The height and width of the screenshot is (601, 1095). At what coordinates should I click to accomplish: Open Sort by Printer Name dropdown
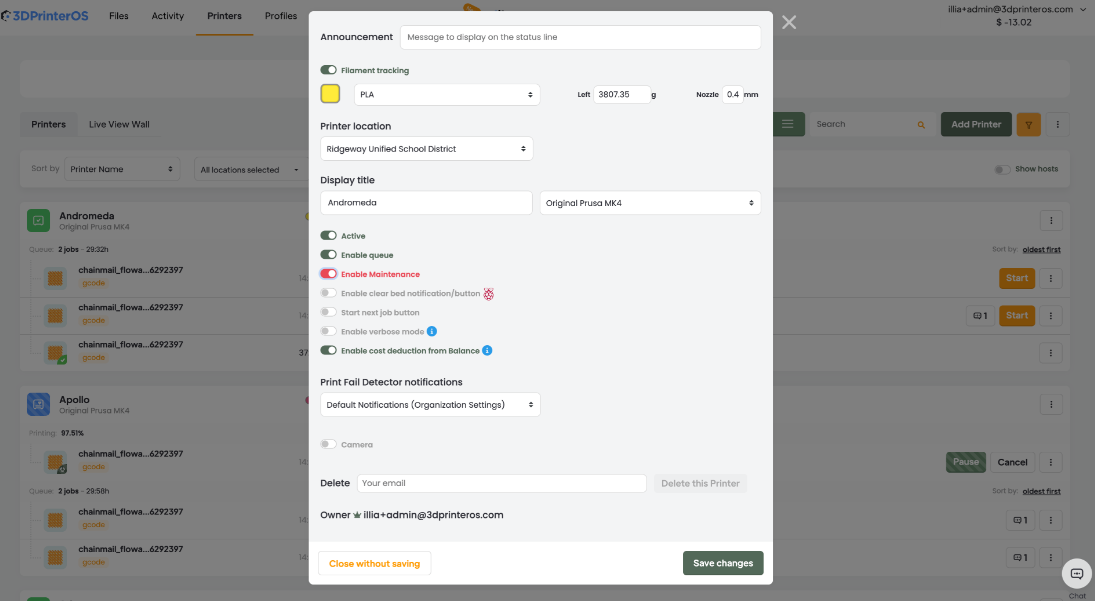click(x=122, y=169)
